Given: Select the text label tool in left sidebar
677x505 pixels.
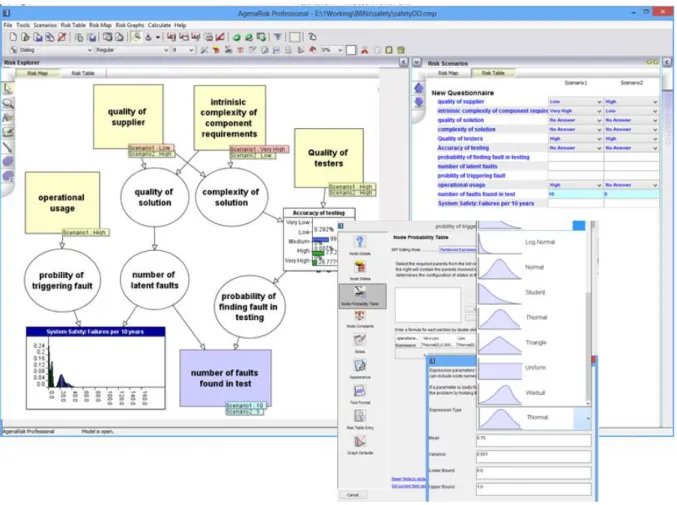Looking at the screenshot, I should (x=8, y=117).
